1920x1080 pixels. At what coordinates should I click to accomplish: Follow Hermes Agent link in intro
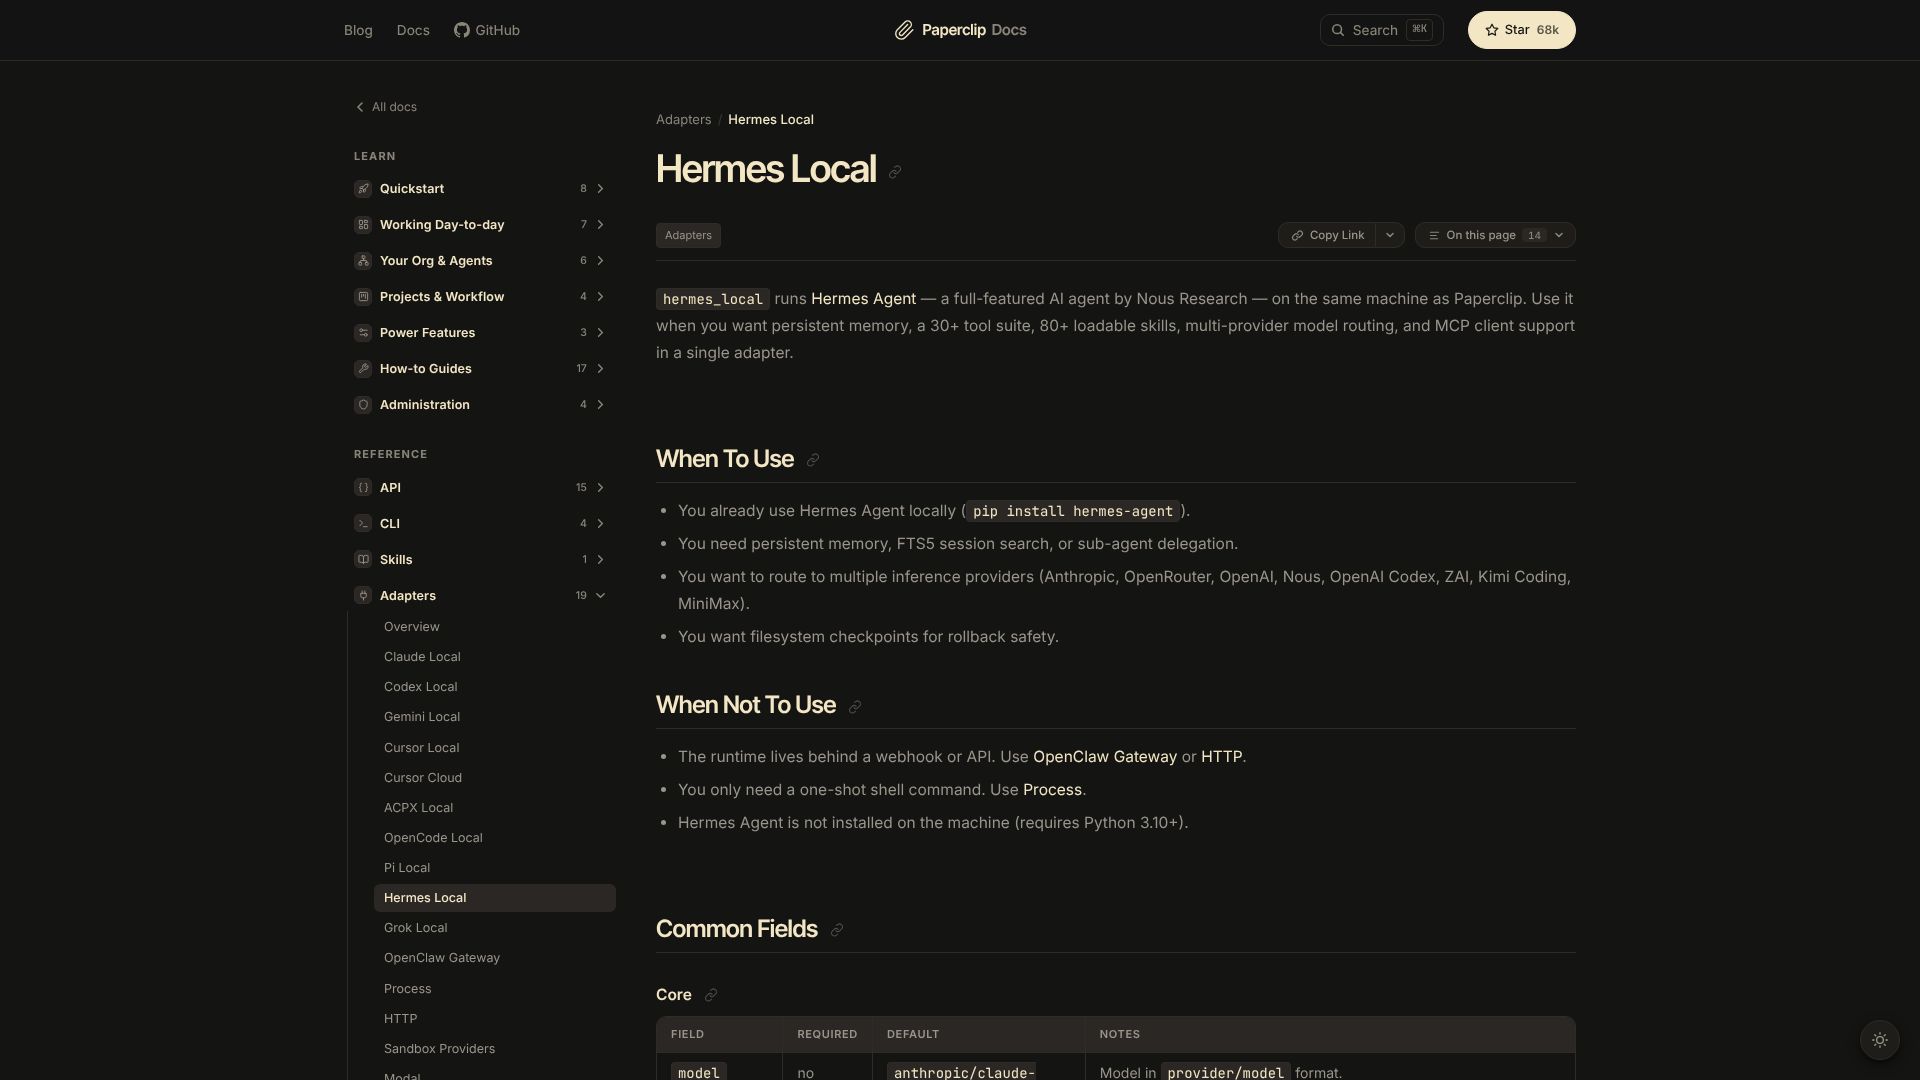pyautogui.click(x=863, y=299)
